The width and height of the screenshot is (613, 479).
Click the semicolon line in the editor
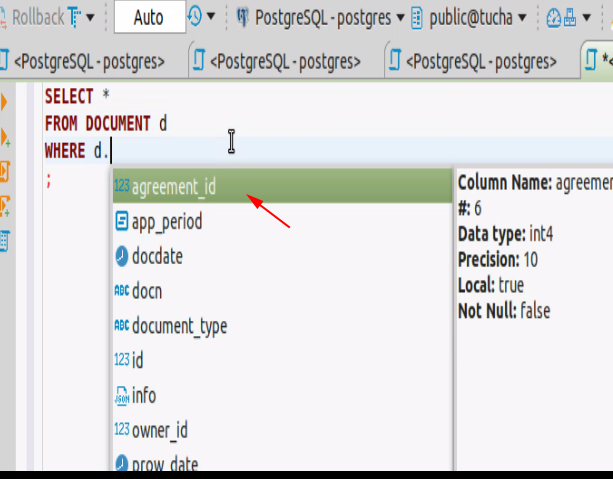pos(48,180)
